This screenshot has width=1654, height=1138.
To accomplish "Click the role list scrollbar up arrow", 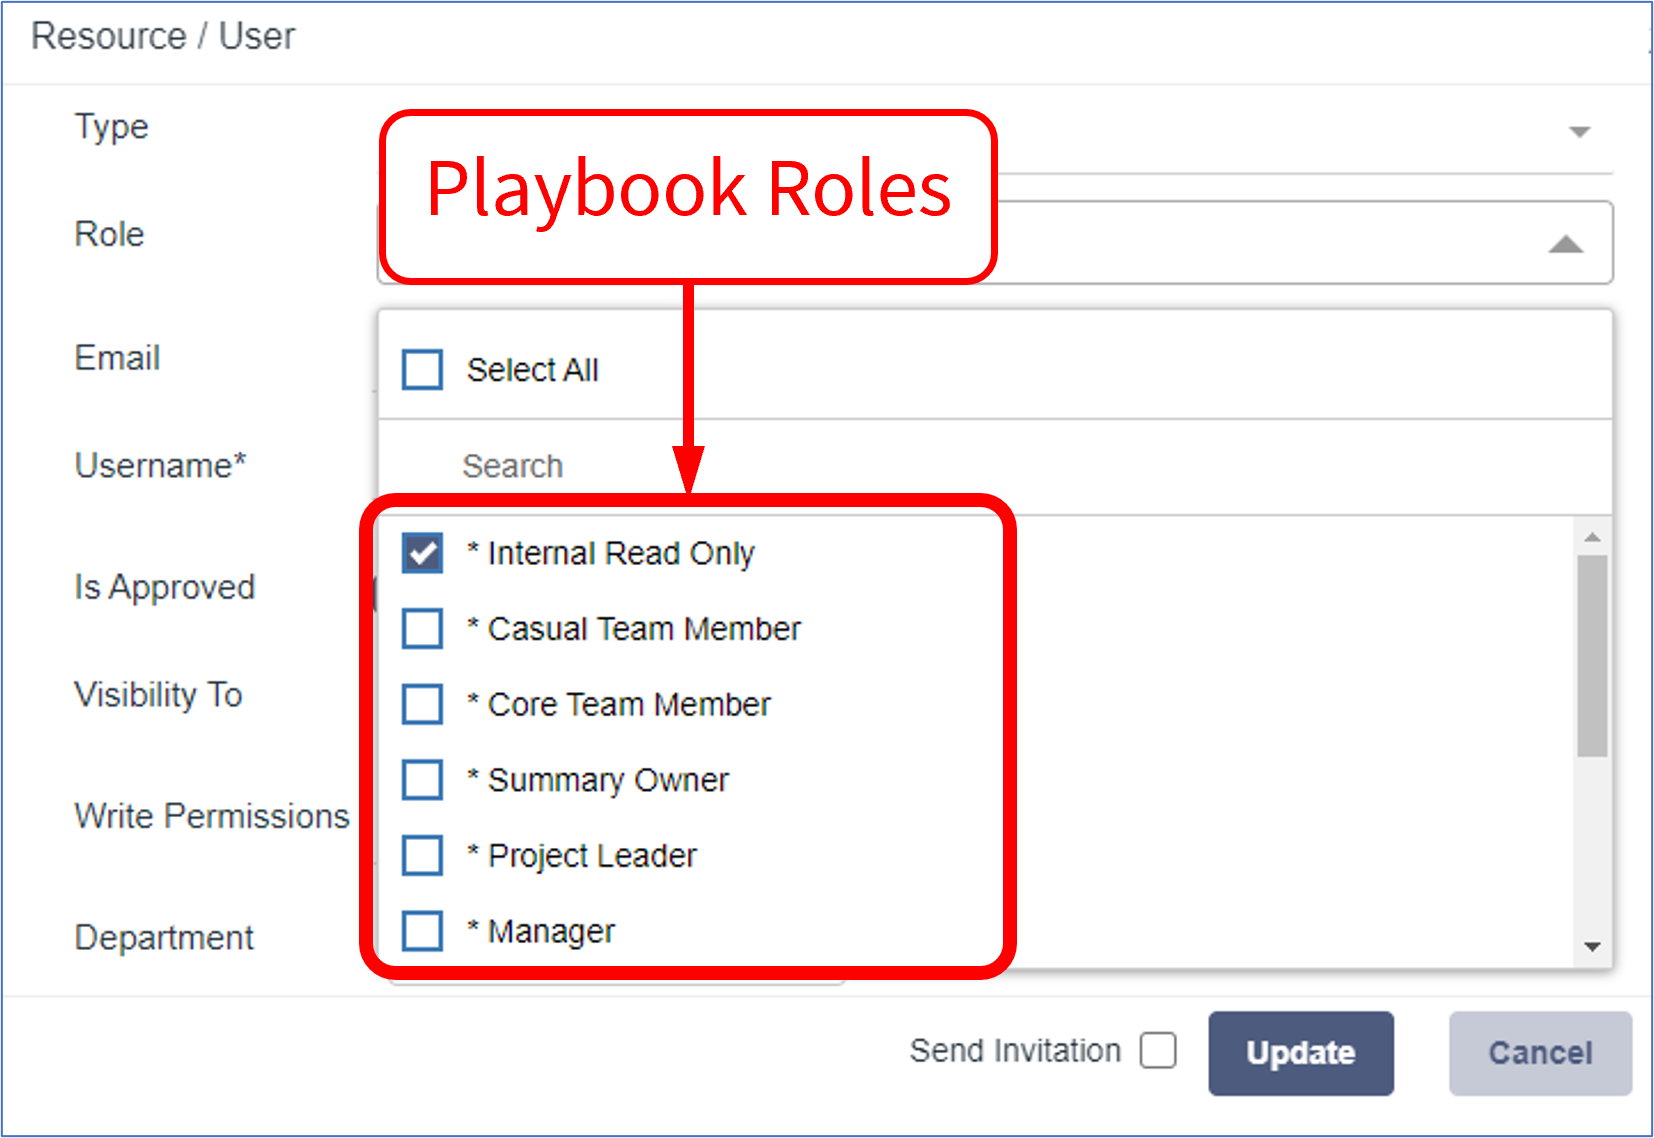I will pos(1592,538).
